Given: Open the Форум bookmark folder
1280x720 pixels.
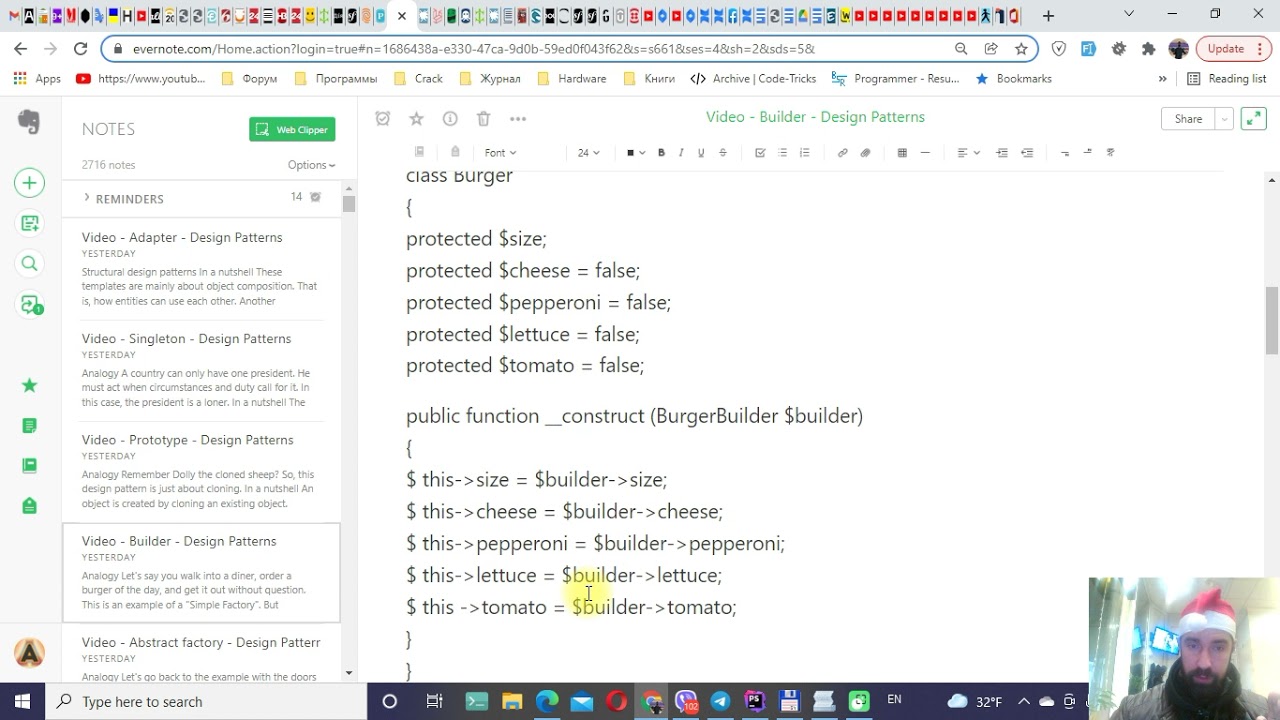Looking at the screenshot, I should tap(248, 78).
